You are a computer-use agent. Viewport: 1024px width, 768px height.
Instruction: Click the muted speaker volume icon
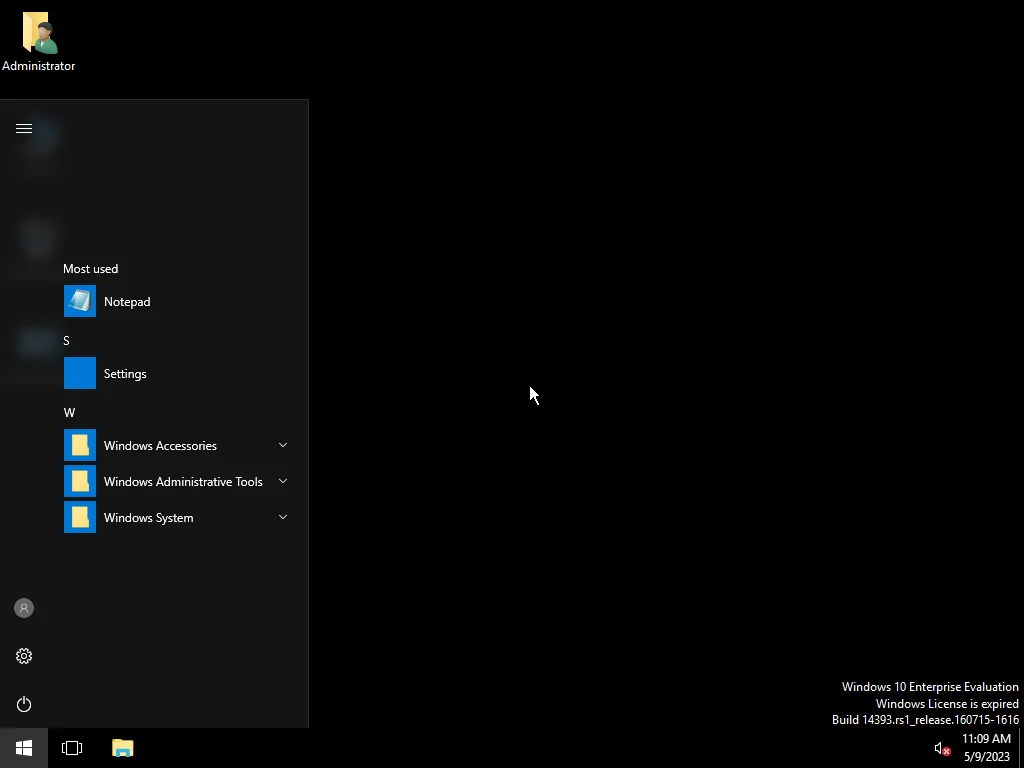(942, 748)
